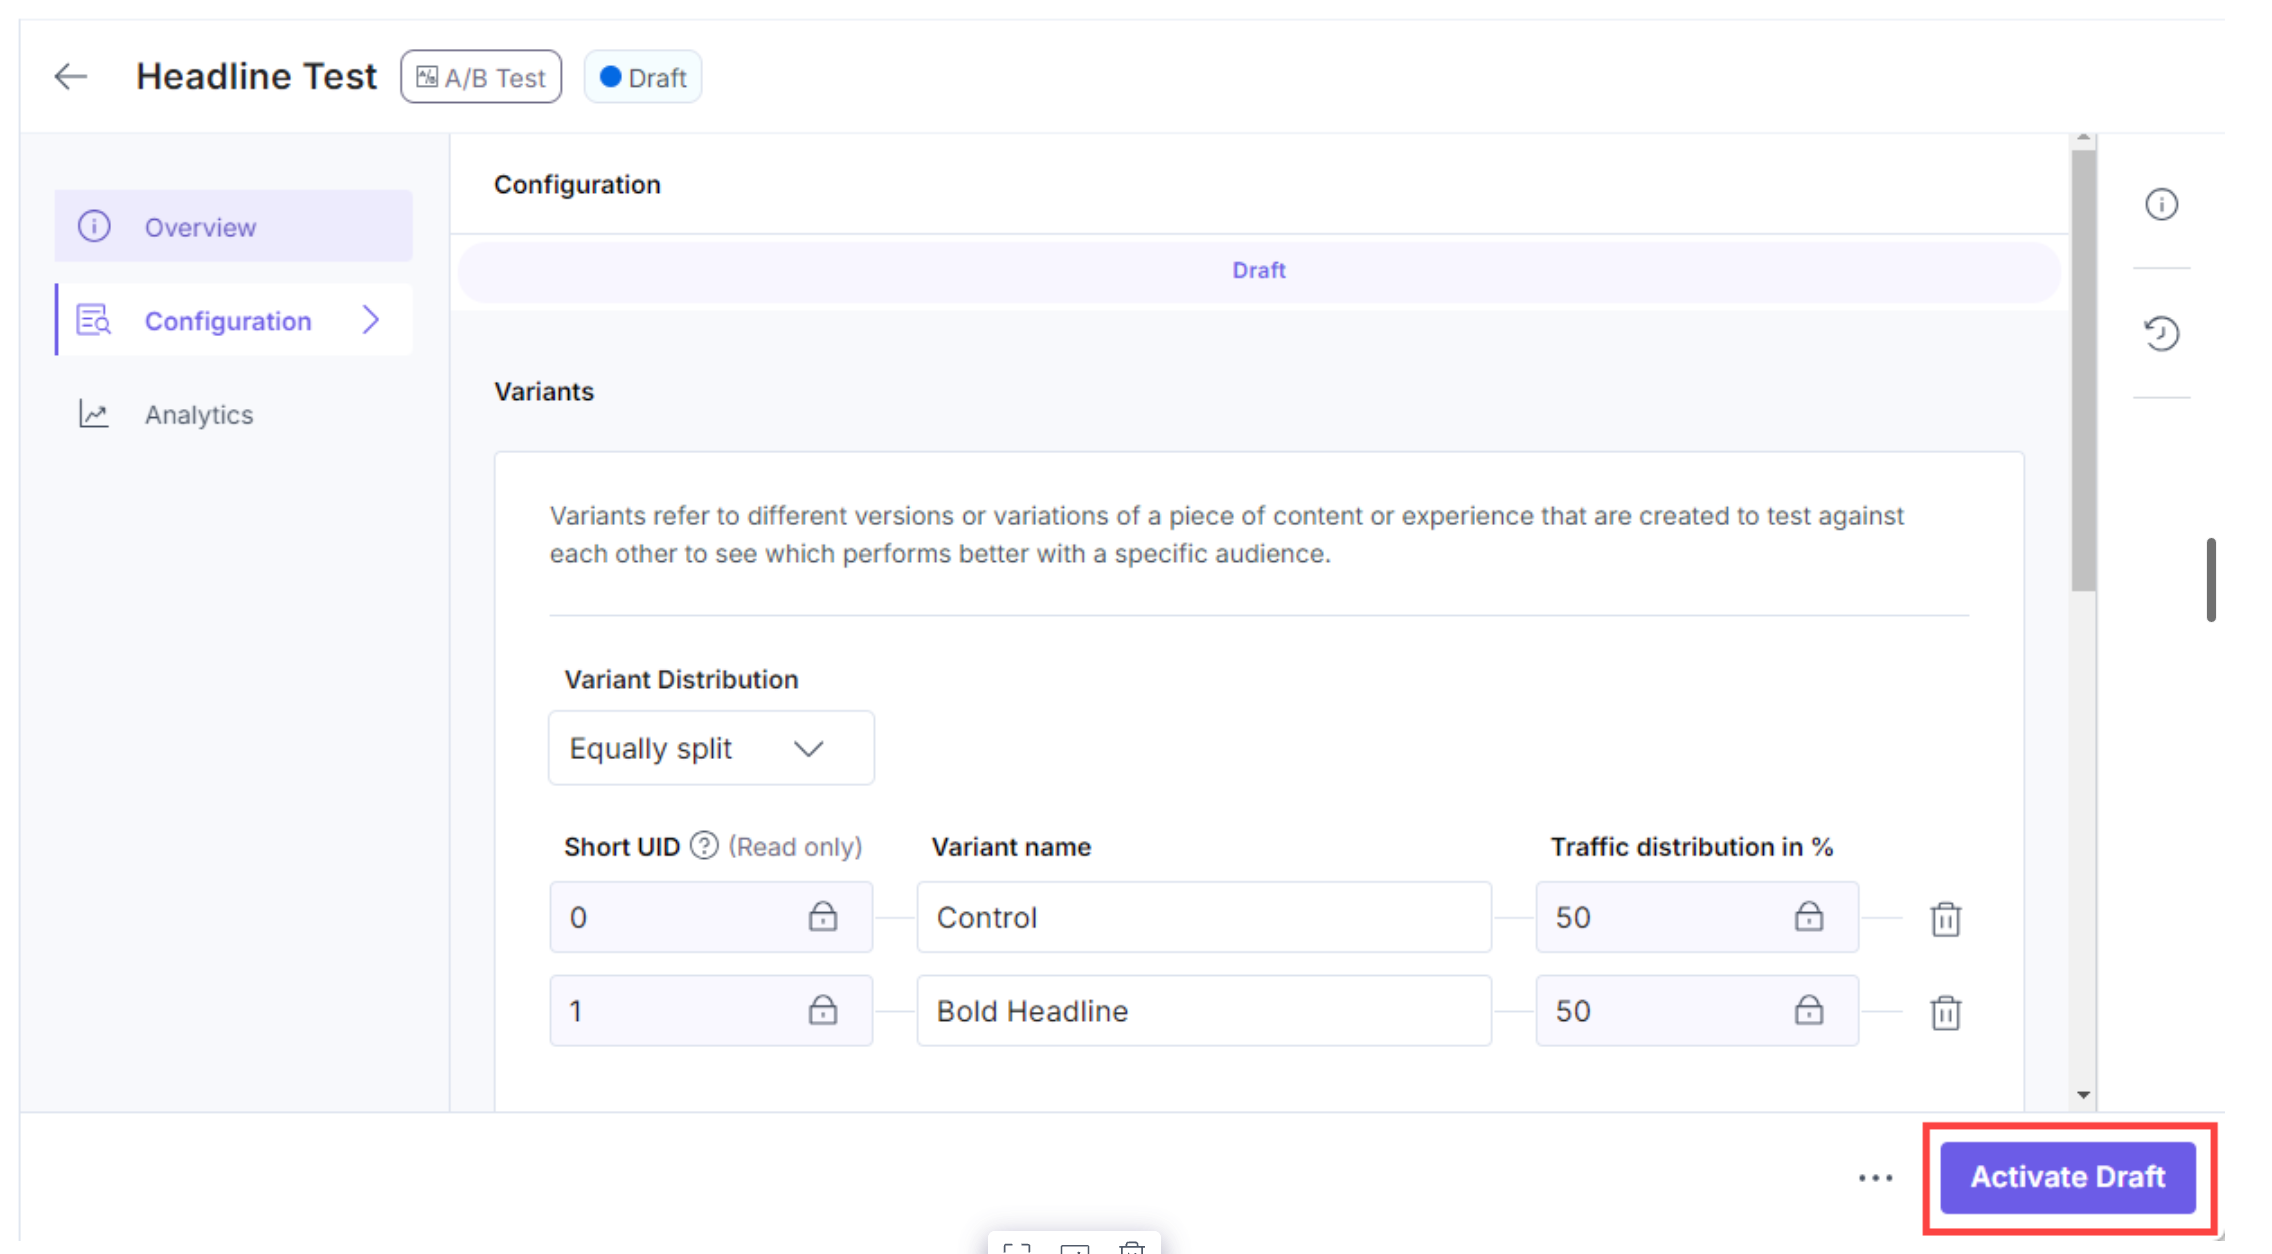The width and height of the screenshot is (2272, 1254).
Task: Delete the Control variant with trash icon
Action: 1944,918
